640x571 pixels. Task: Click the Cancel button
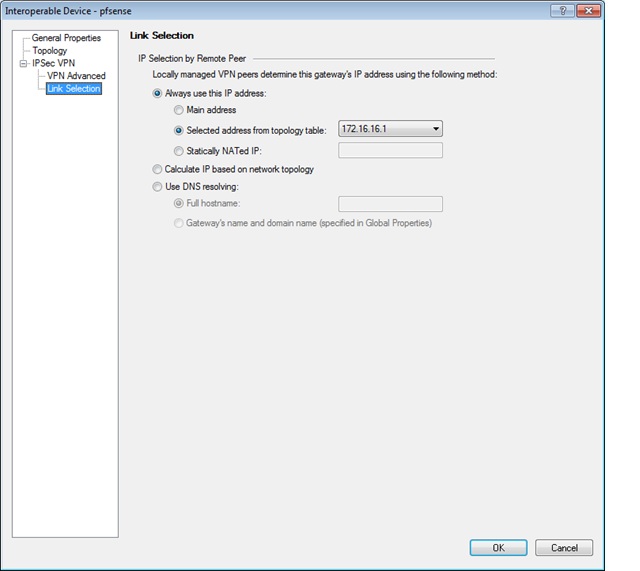coord(564,547)
